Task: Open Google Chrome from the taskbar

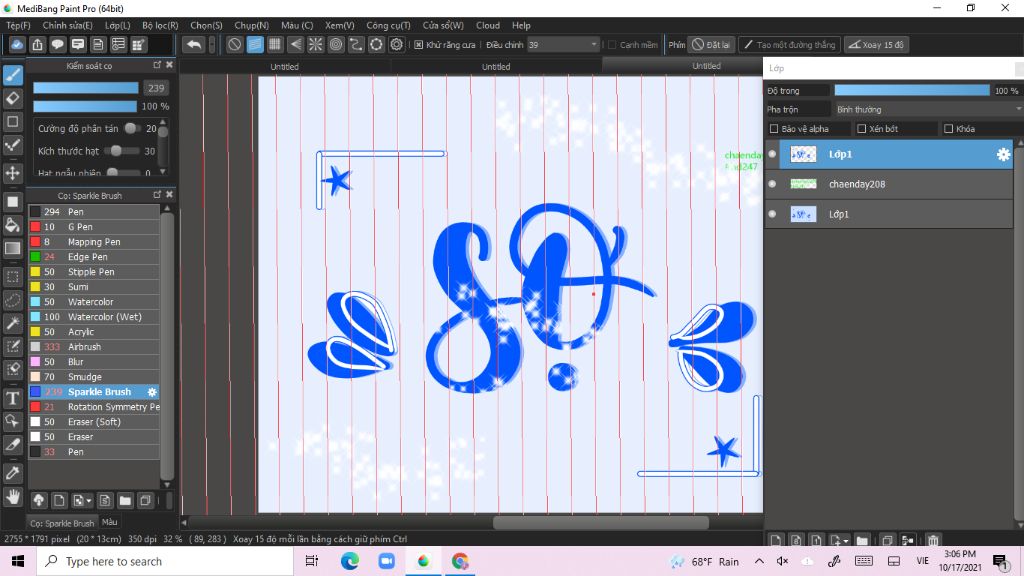Action: (x=460, y=561)
